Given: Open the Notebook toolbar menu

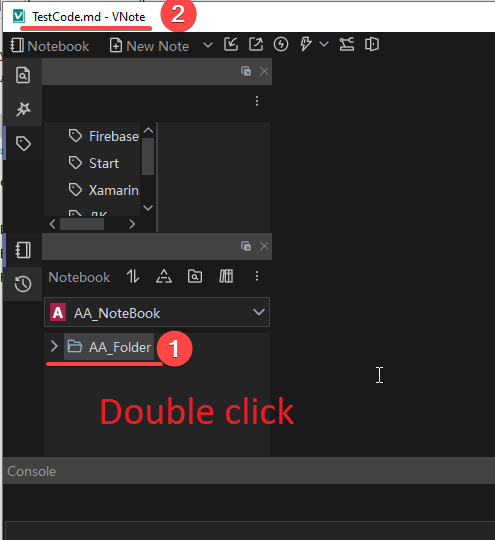Looking at the screenshot, I should click(50, 46).
